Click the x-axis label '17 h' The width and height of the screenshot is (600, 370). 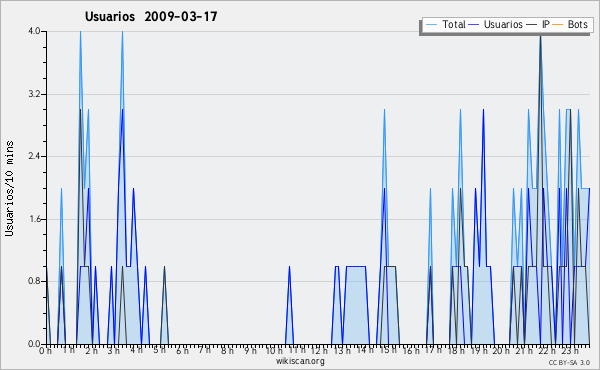433,350
